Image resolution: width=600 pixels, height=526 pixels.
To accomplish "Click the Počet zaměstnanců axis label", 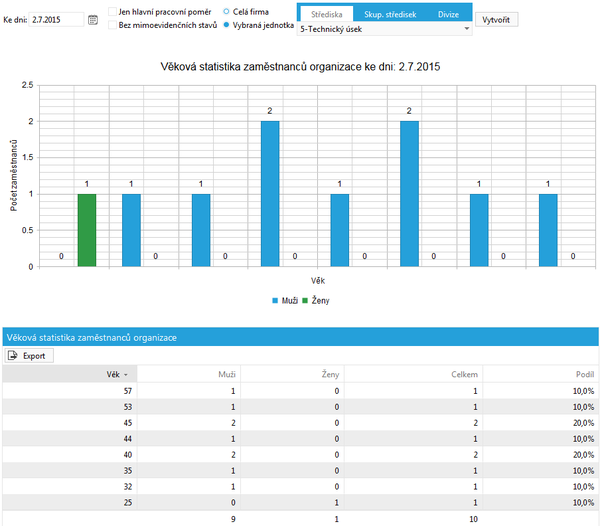I will point(14,176).
